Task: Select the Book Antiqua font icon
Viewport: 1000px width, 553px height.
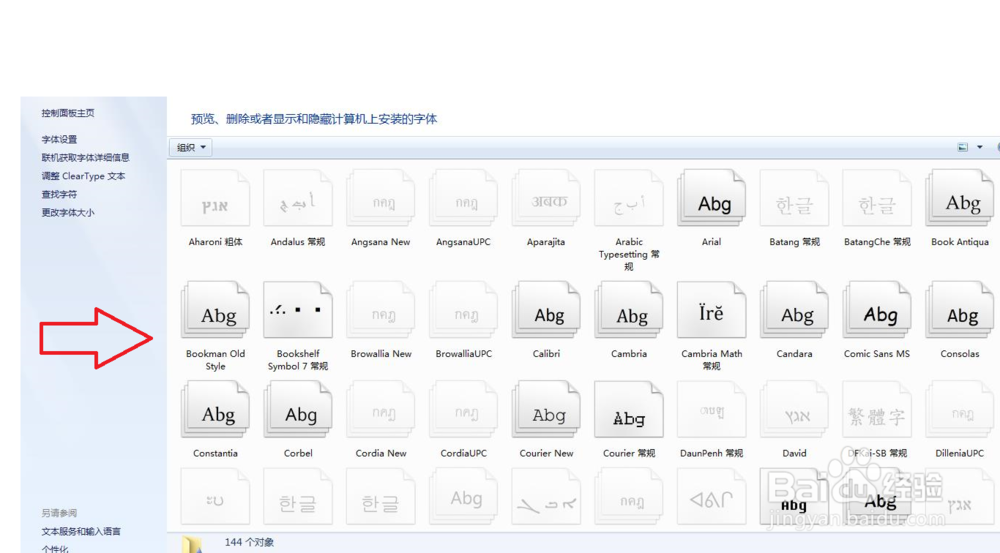Action: (960, 198)
